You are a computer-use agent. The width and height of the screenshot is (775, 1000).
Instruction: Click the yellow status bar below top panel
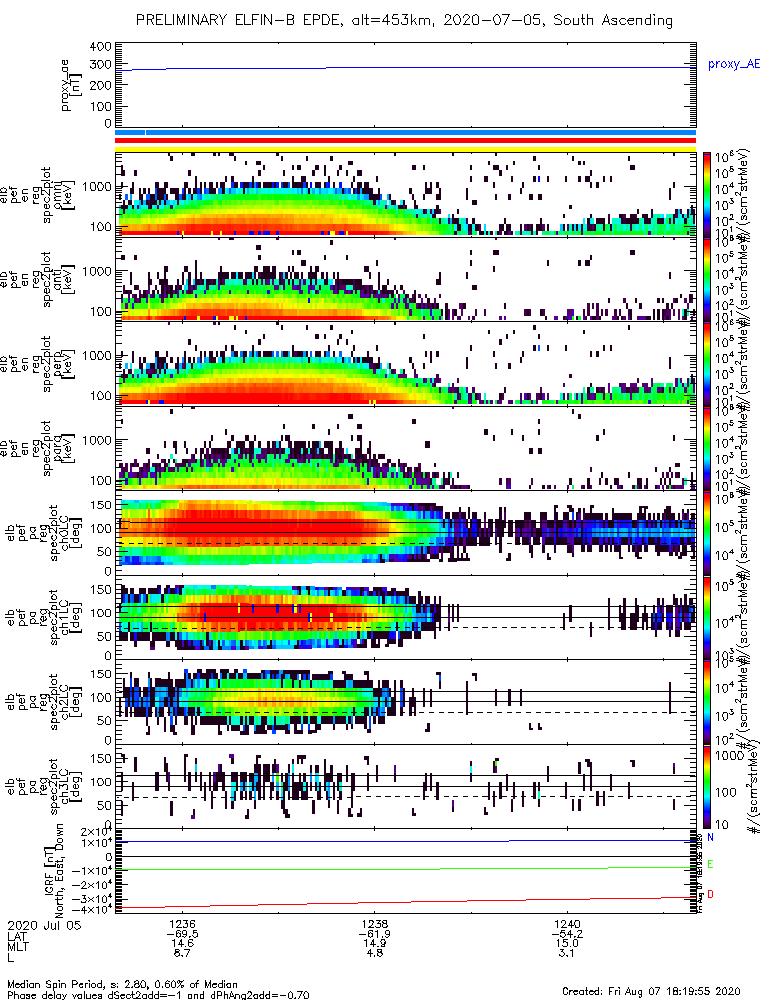point(405,149)
